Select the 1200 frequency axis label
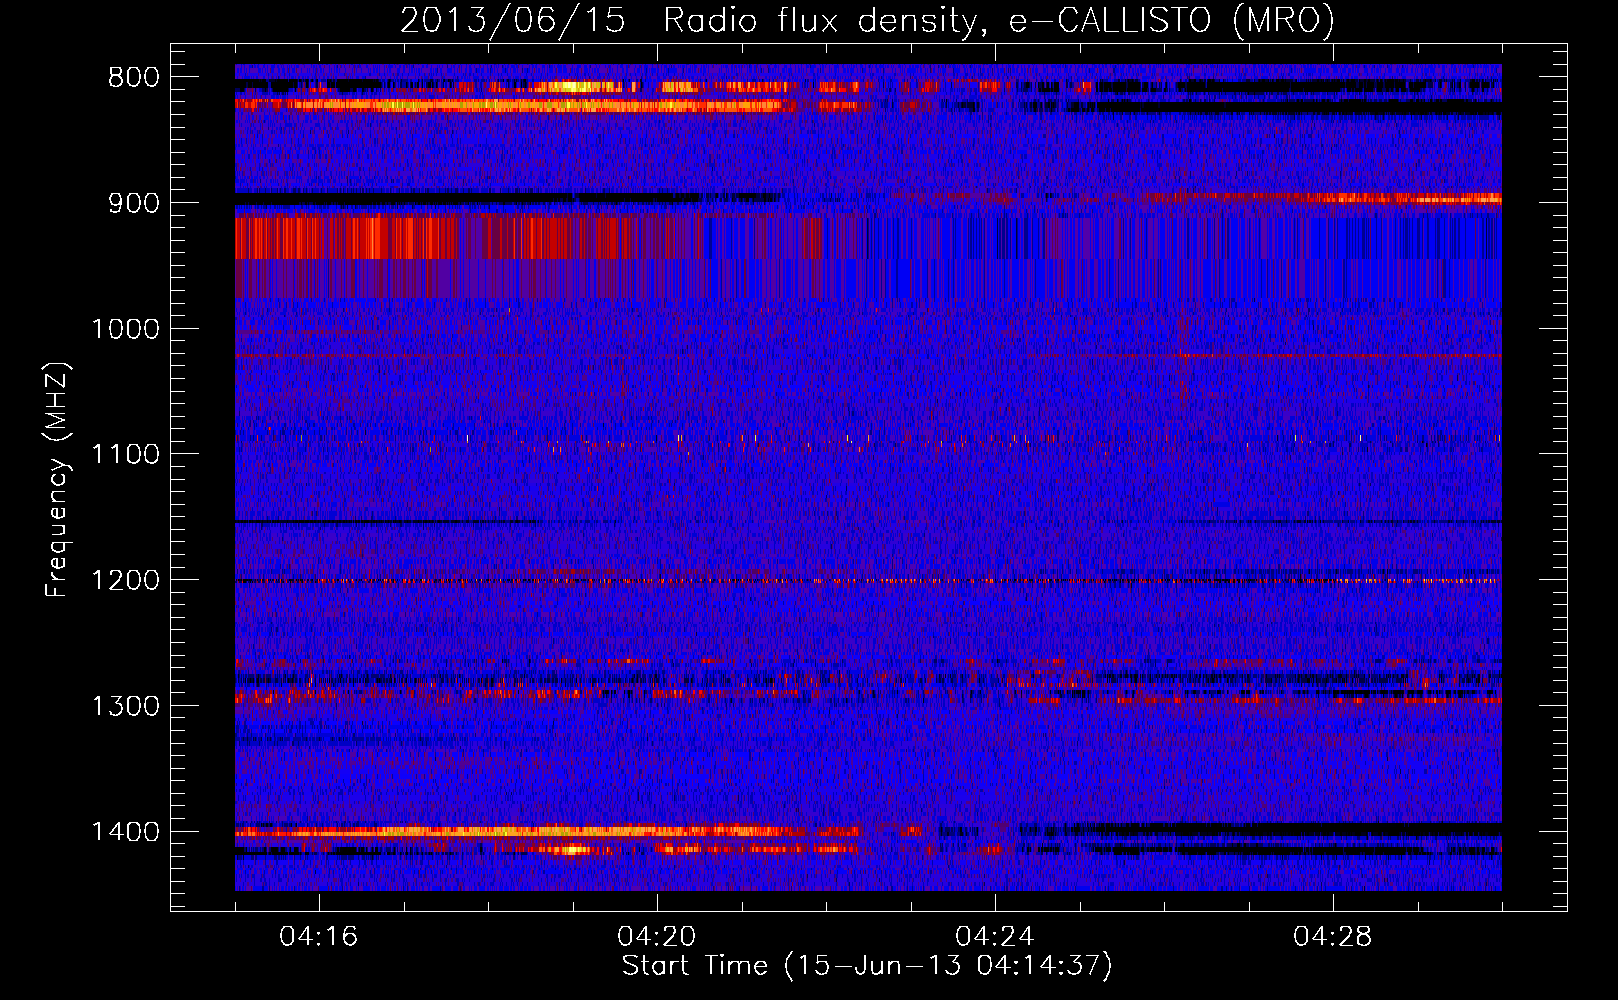The width and height of the screenshot is (1618, 1000). point(125,581)
